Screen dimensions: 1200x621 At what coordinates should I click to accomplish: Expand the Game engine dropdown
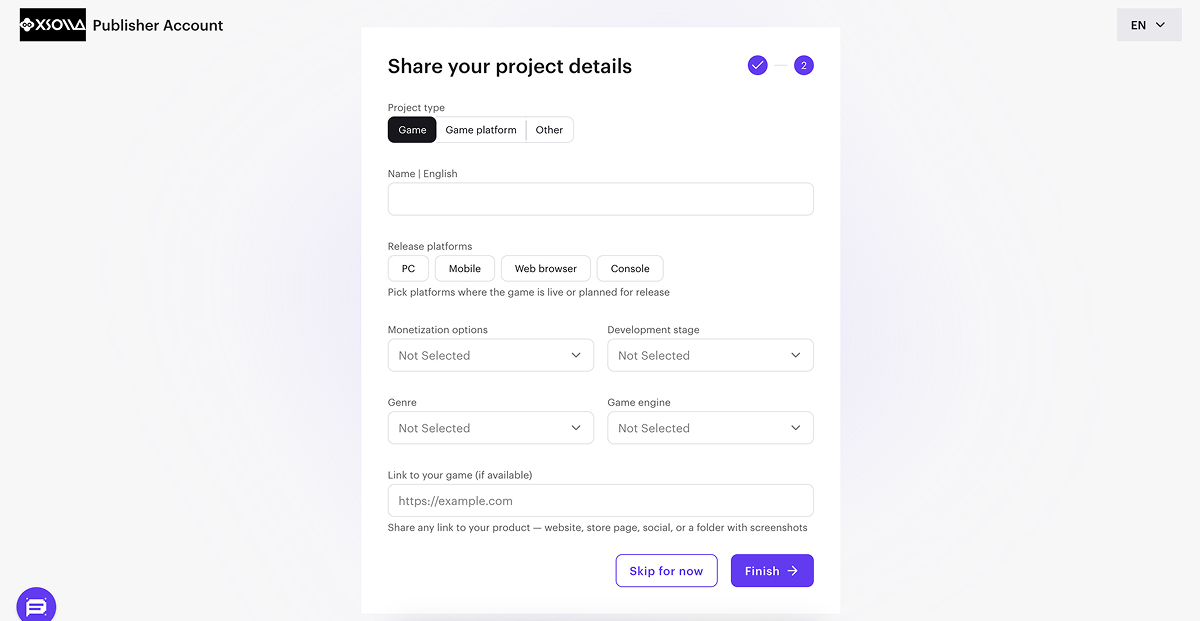pyautogui.click(x=710, y=428)
